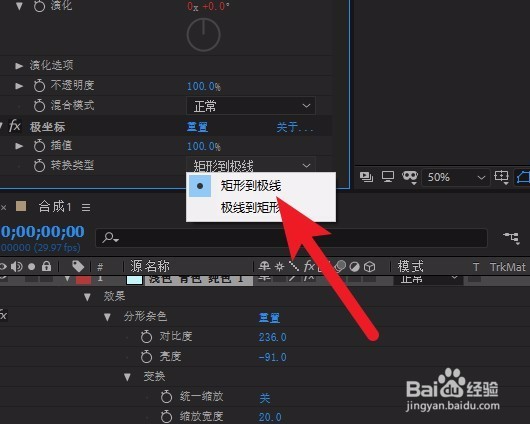Screen dimensions: 530x424
Task: Click the audio column header icon
Action: coord(17,266)
